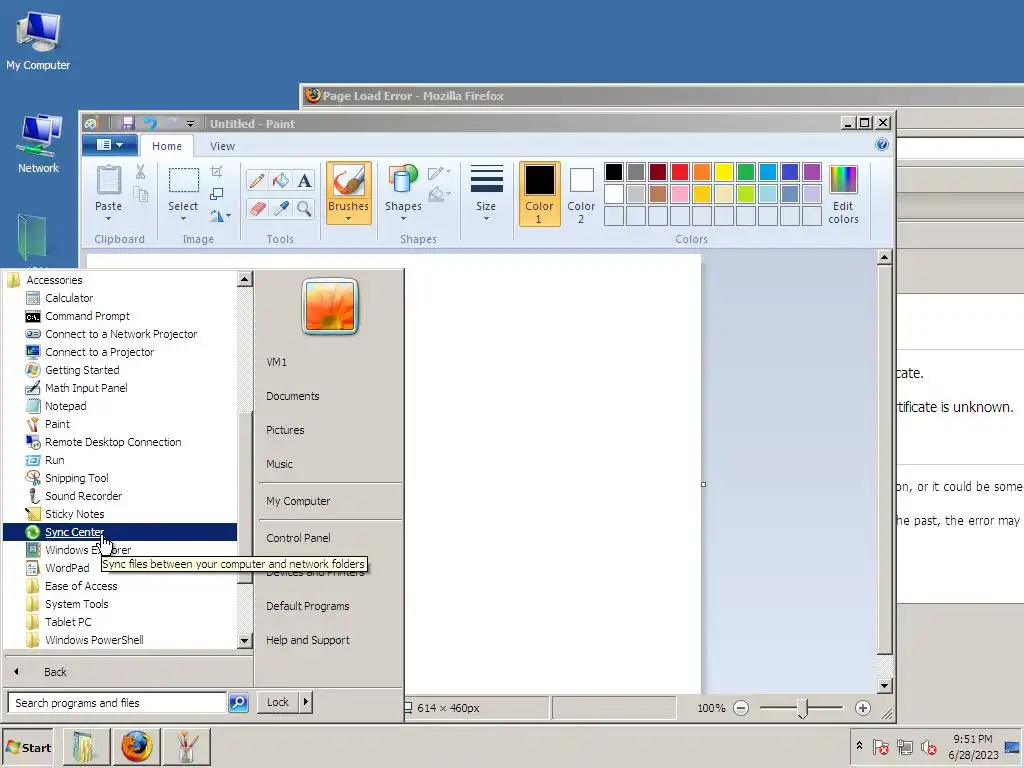
Task: Open Documents from Start menu
Action: [293, 396]
